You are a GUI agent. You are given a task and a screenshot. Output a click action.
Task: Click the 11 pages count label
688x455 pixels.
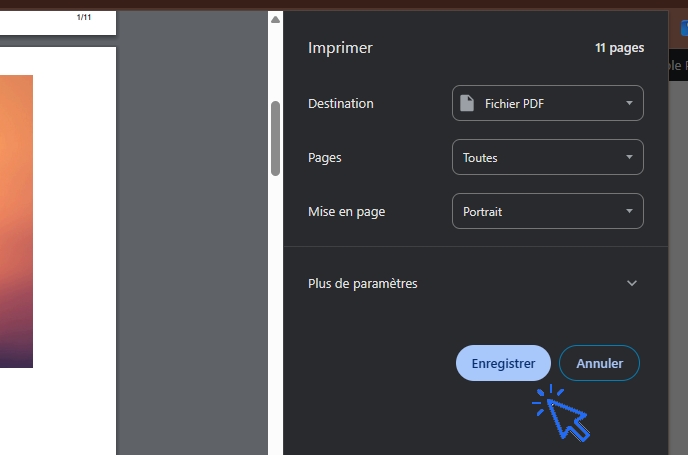point(619,48)
